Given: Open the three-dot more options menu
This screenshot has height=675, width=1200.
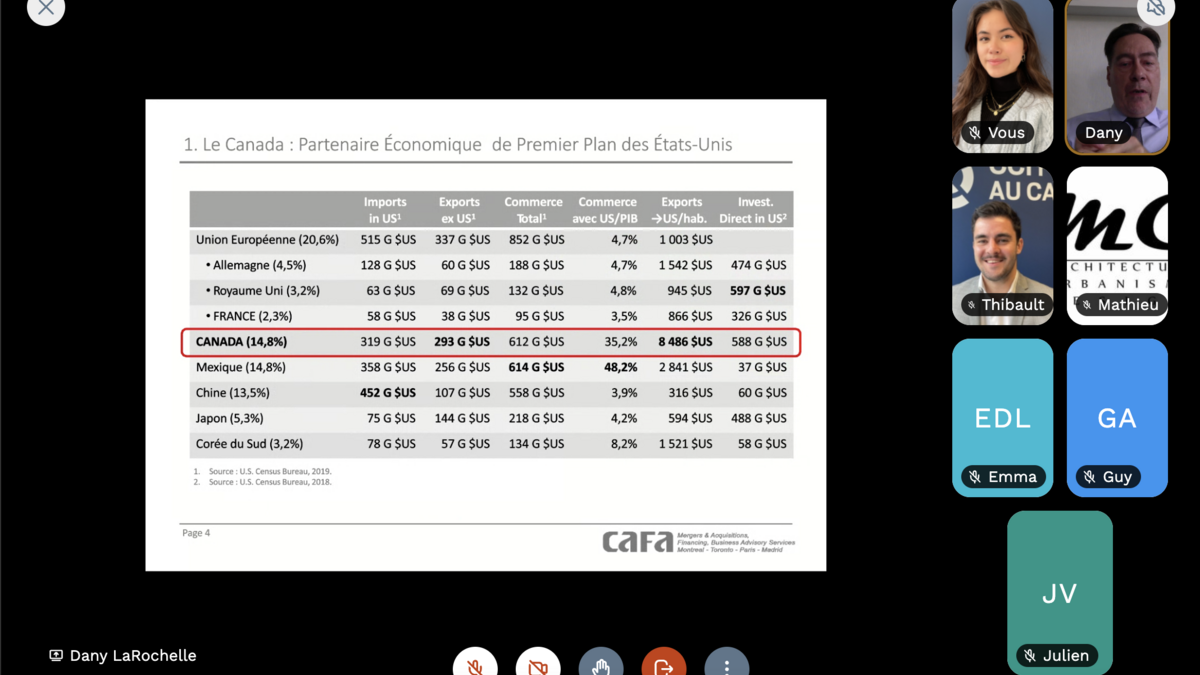Looking at the screenshot, I should pyautogui.click(x=727, y=664).
